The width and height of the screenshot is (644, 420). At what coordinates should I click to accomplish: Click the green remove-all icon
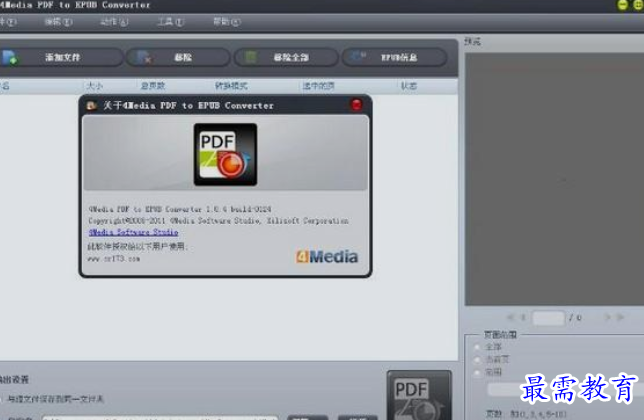(251, 57)
